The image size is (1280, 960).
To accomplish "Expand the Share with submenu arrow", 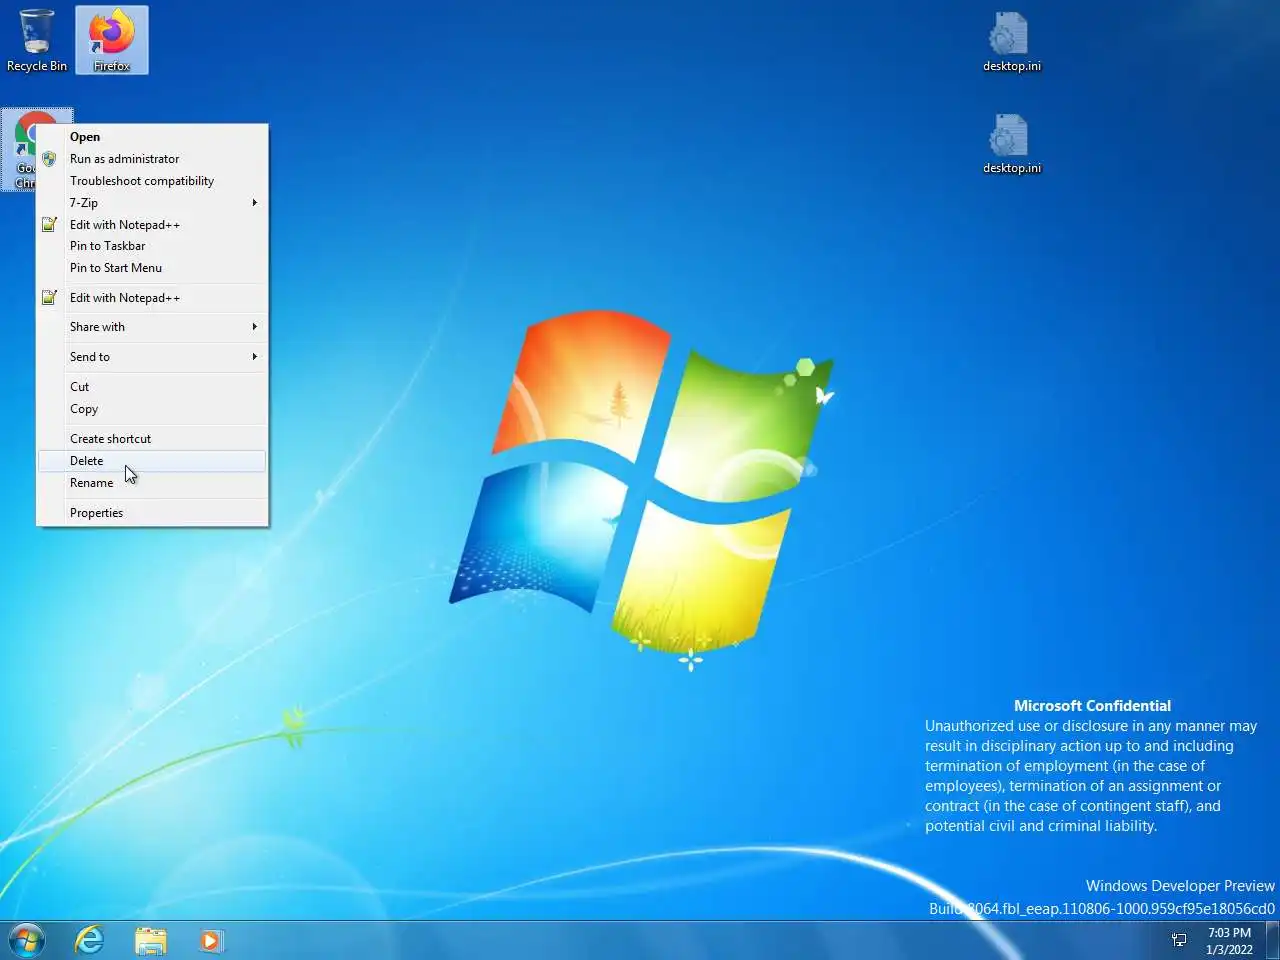I will pyautogui.click(x=255, y=327).
